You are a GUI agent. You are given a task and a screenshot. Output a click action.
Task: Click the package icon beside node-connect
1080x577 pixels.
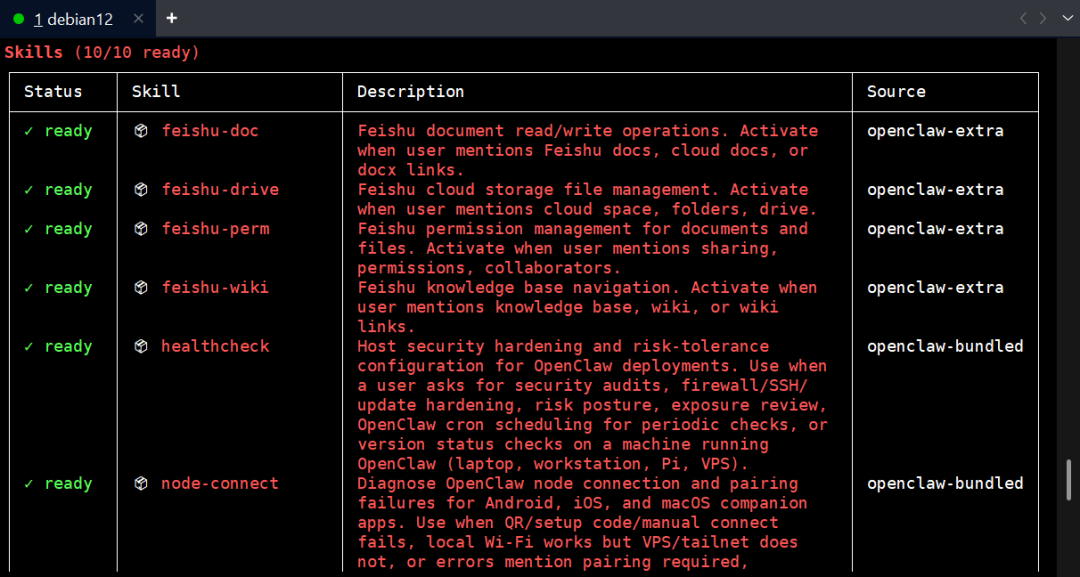click(141, 484)
